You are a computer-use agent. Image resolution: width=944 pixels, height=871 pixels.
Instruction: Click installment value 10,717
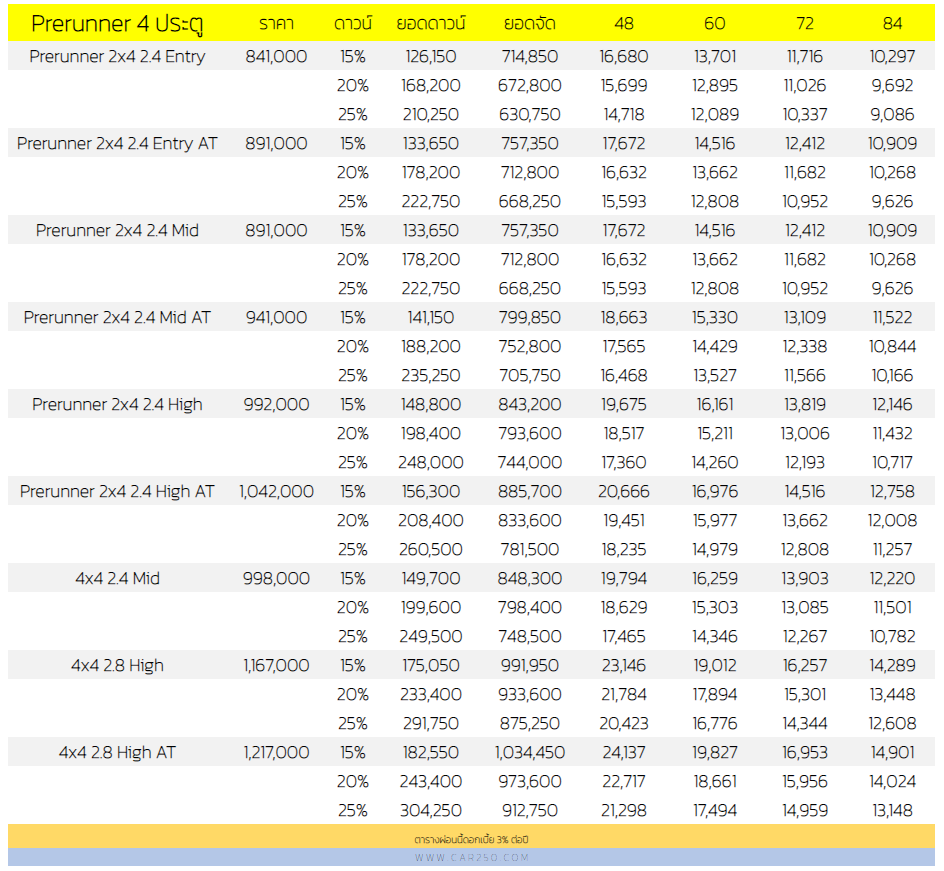click(x=892, y=462)
